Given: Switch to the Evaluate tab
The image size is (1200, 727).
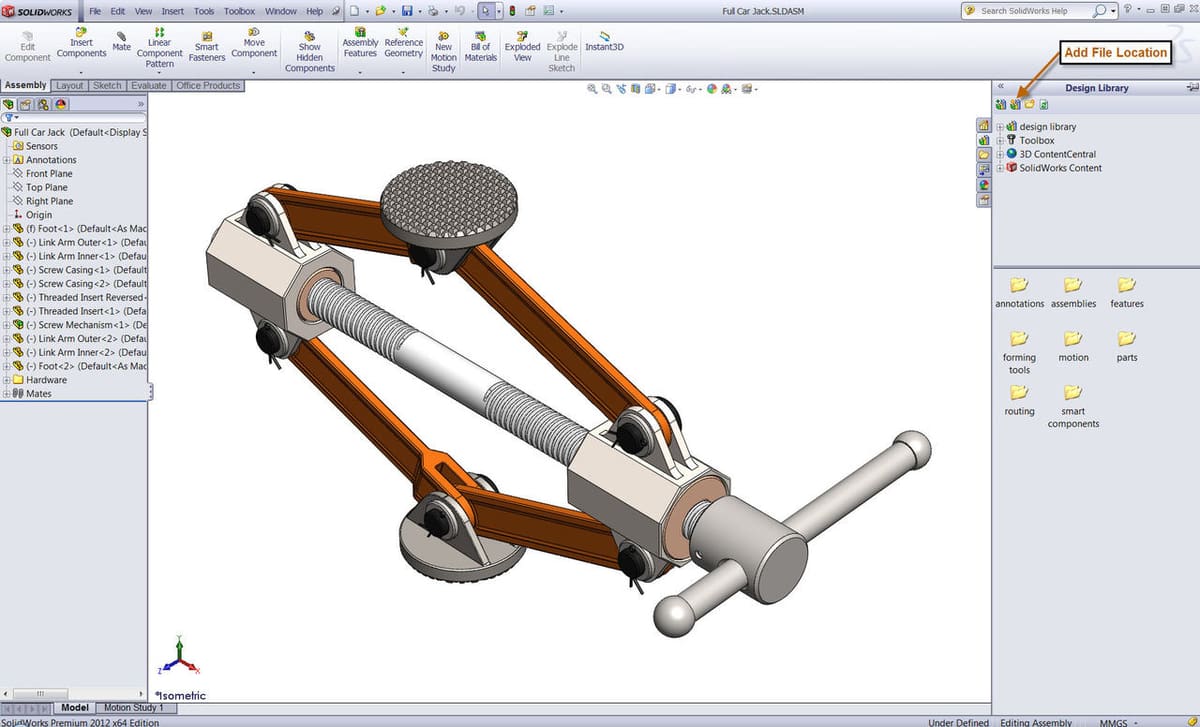Looking at the screenshot, I should pos(149,86).
